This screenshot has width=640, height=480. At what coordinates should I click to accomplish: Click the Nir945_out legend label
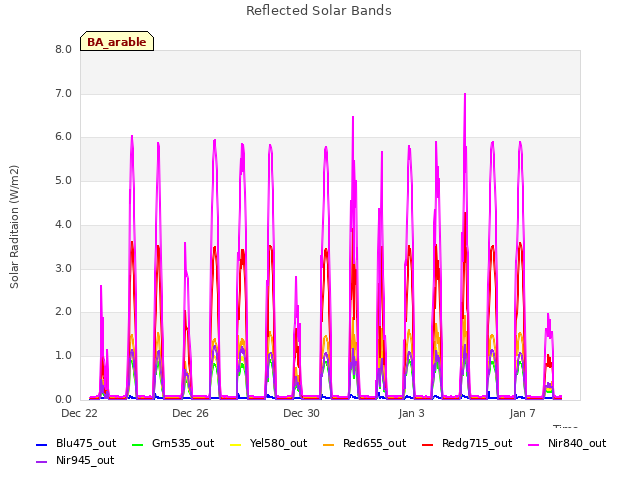pyautogui.click(x=85, y=461)
